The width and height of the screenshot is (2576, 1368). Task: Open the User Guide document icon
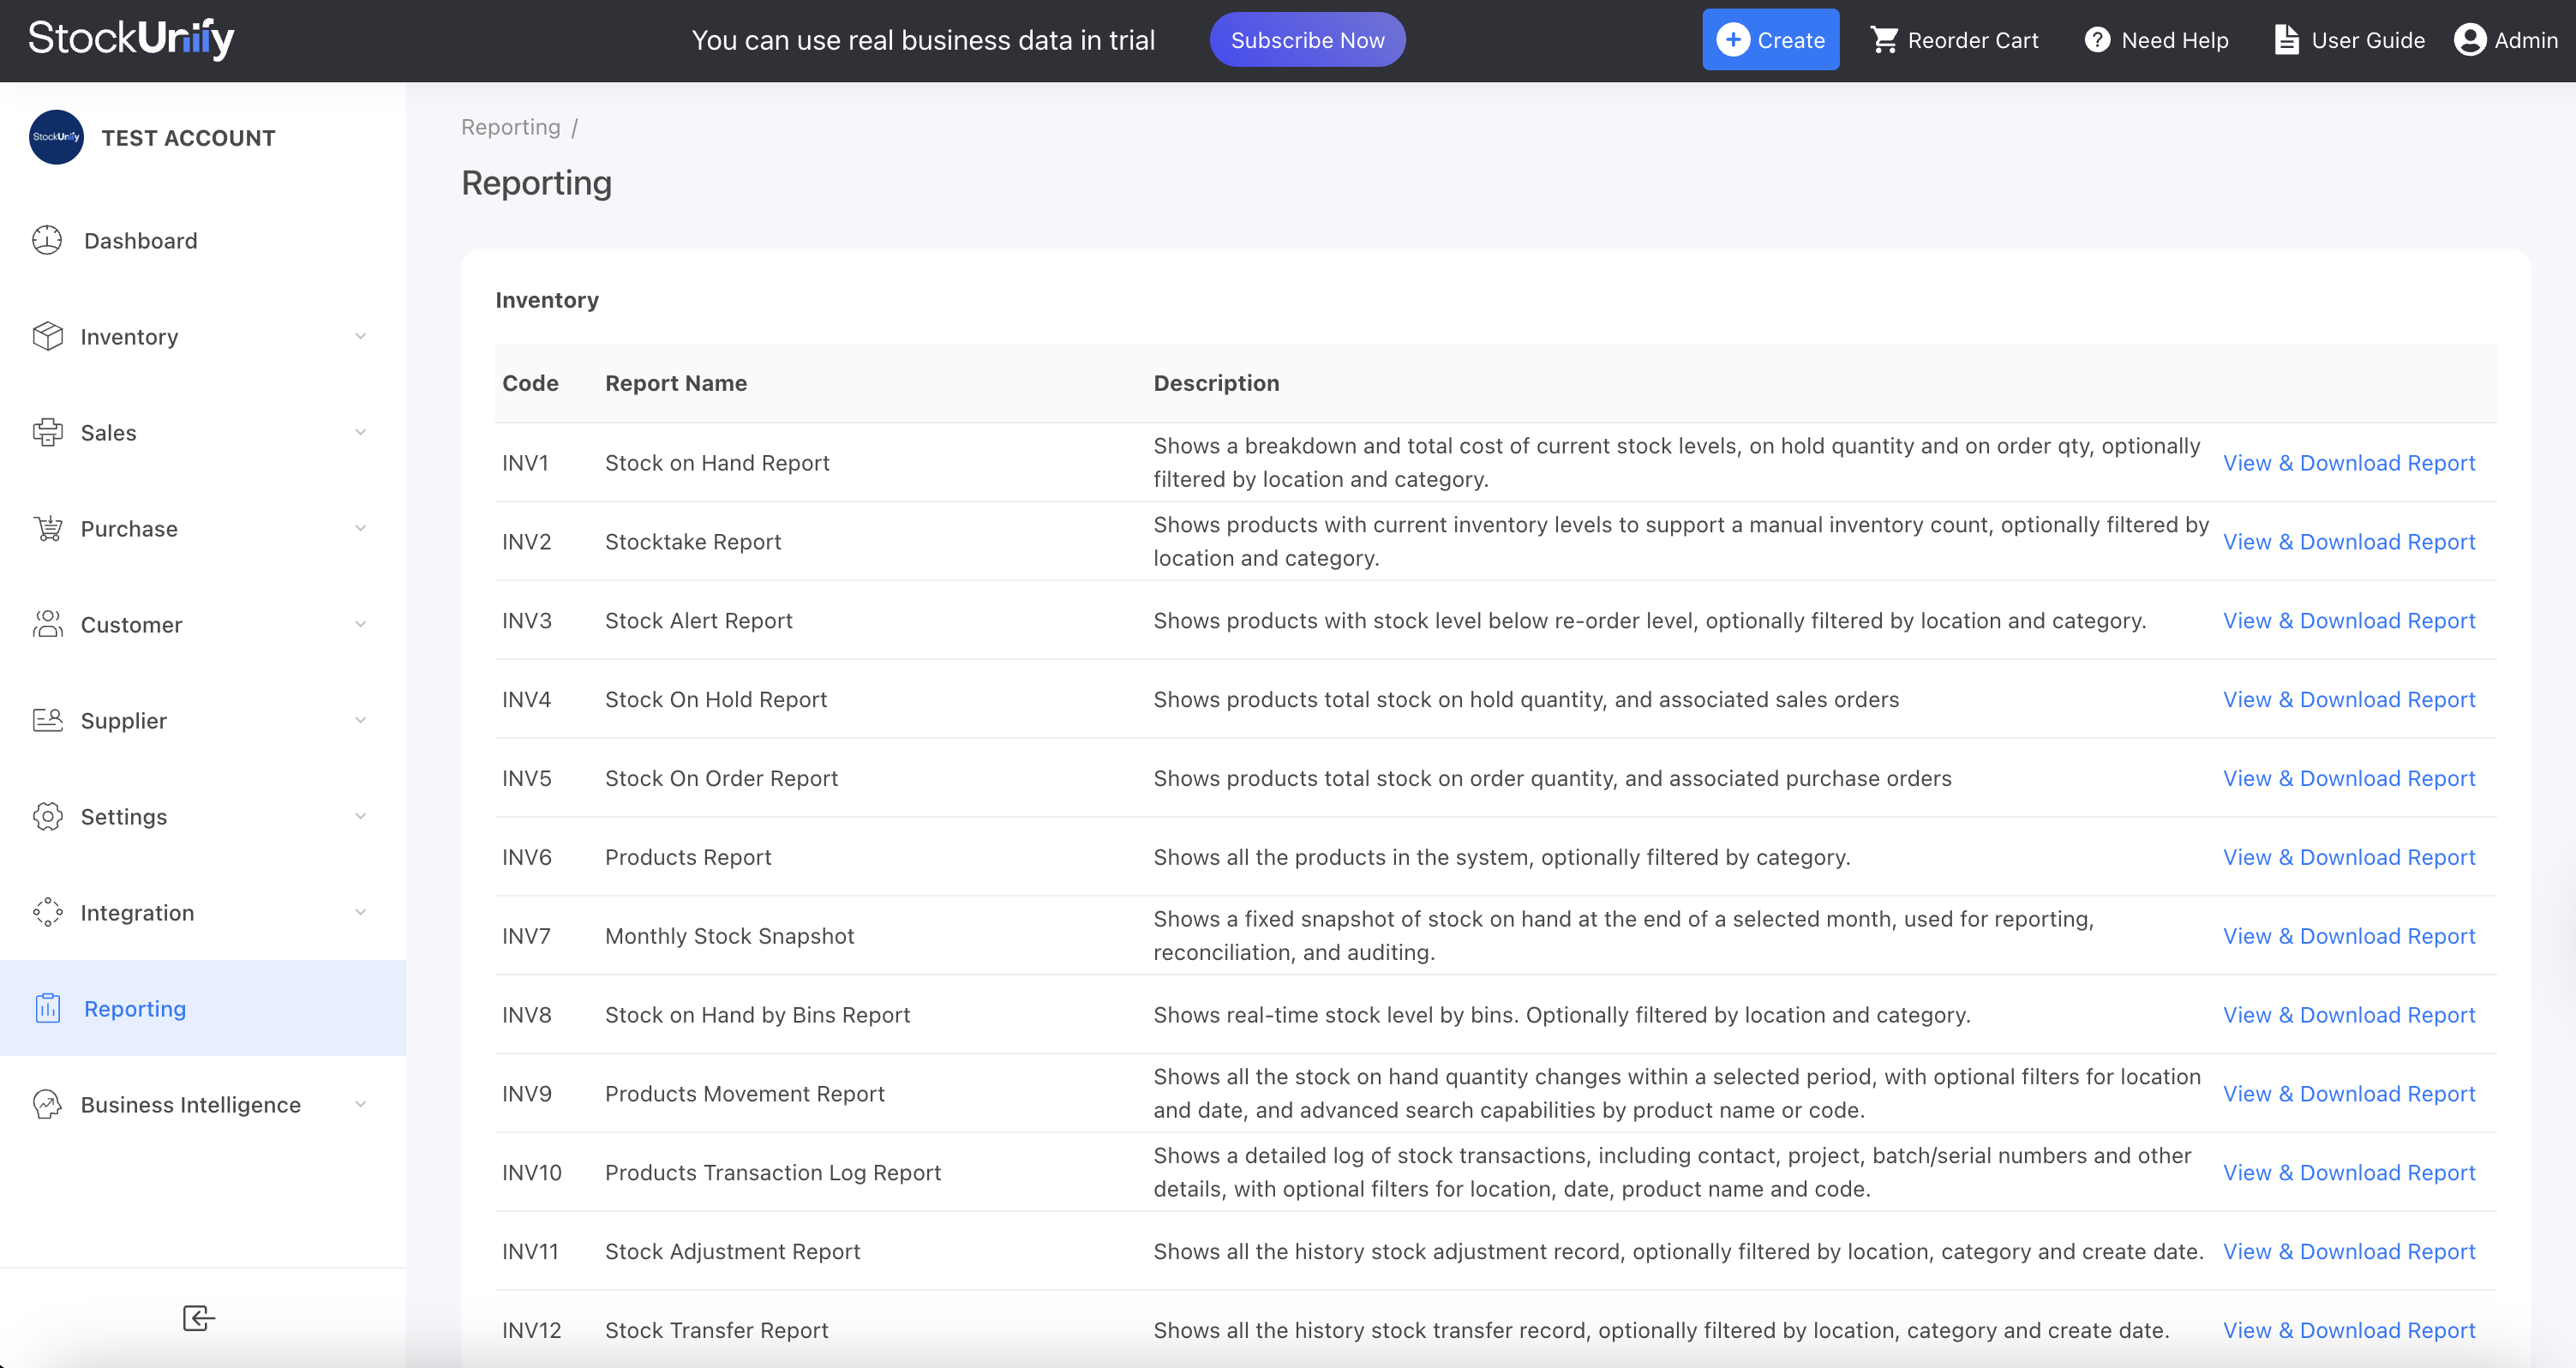(x=2288, y=40)
